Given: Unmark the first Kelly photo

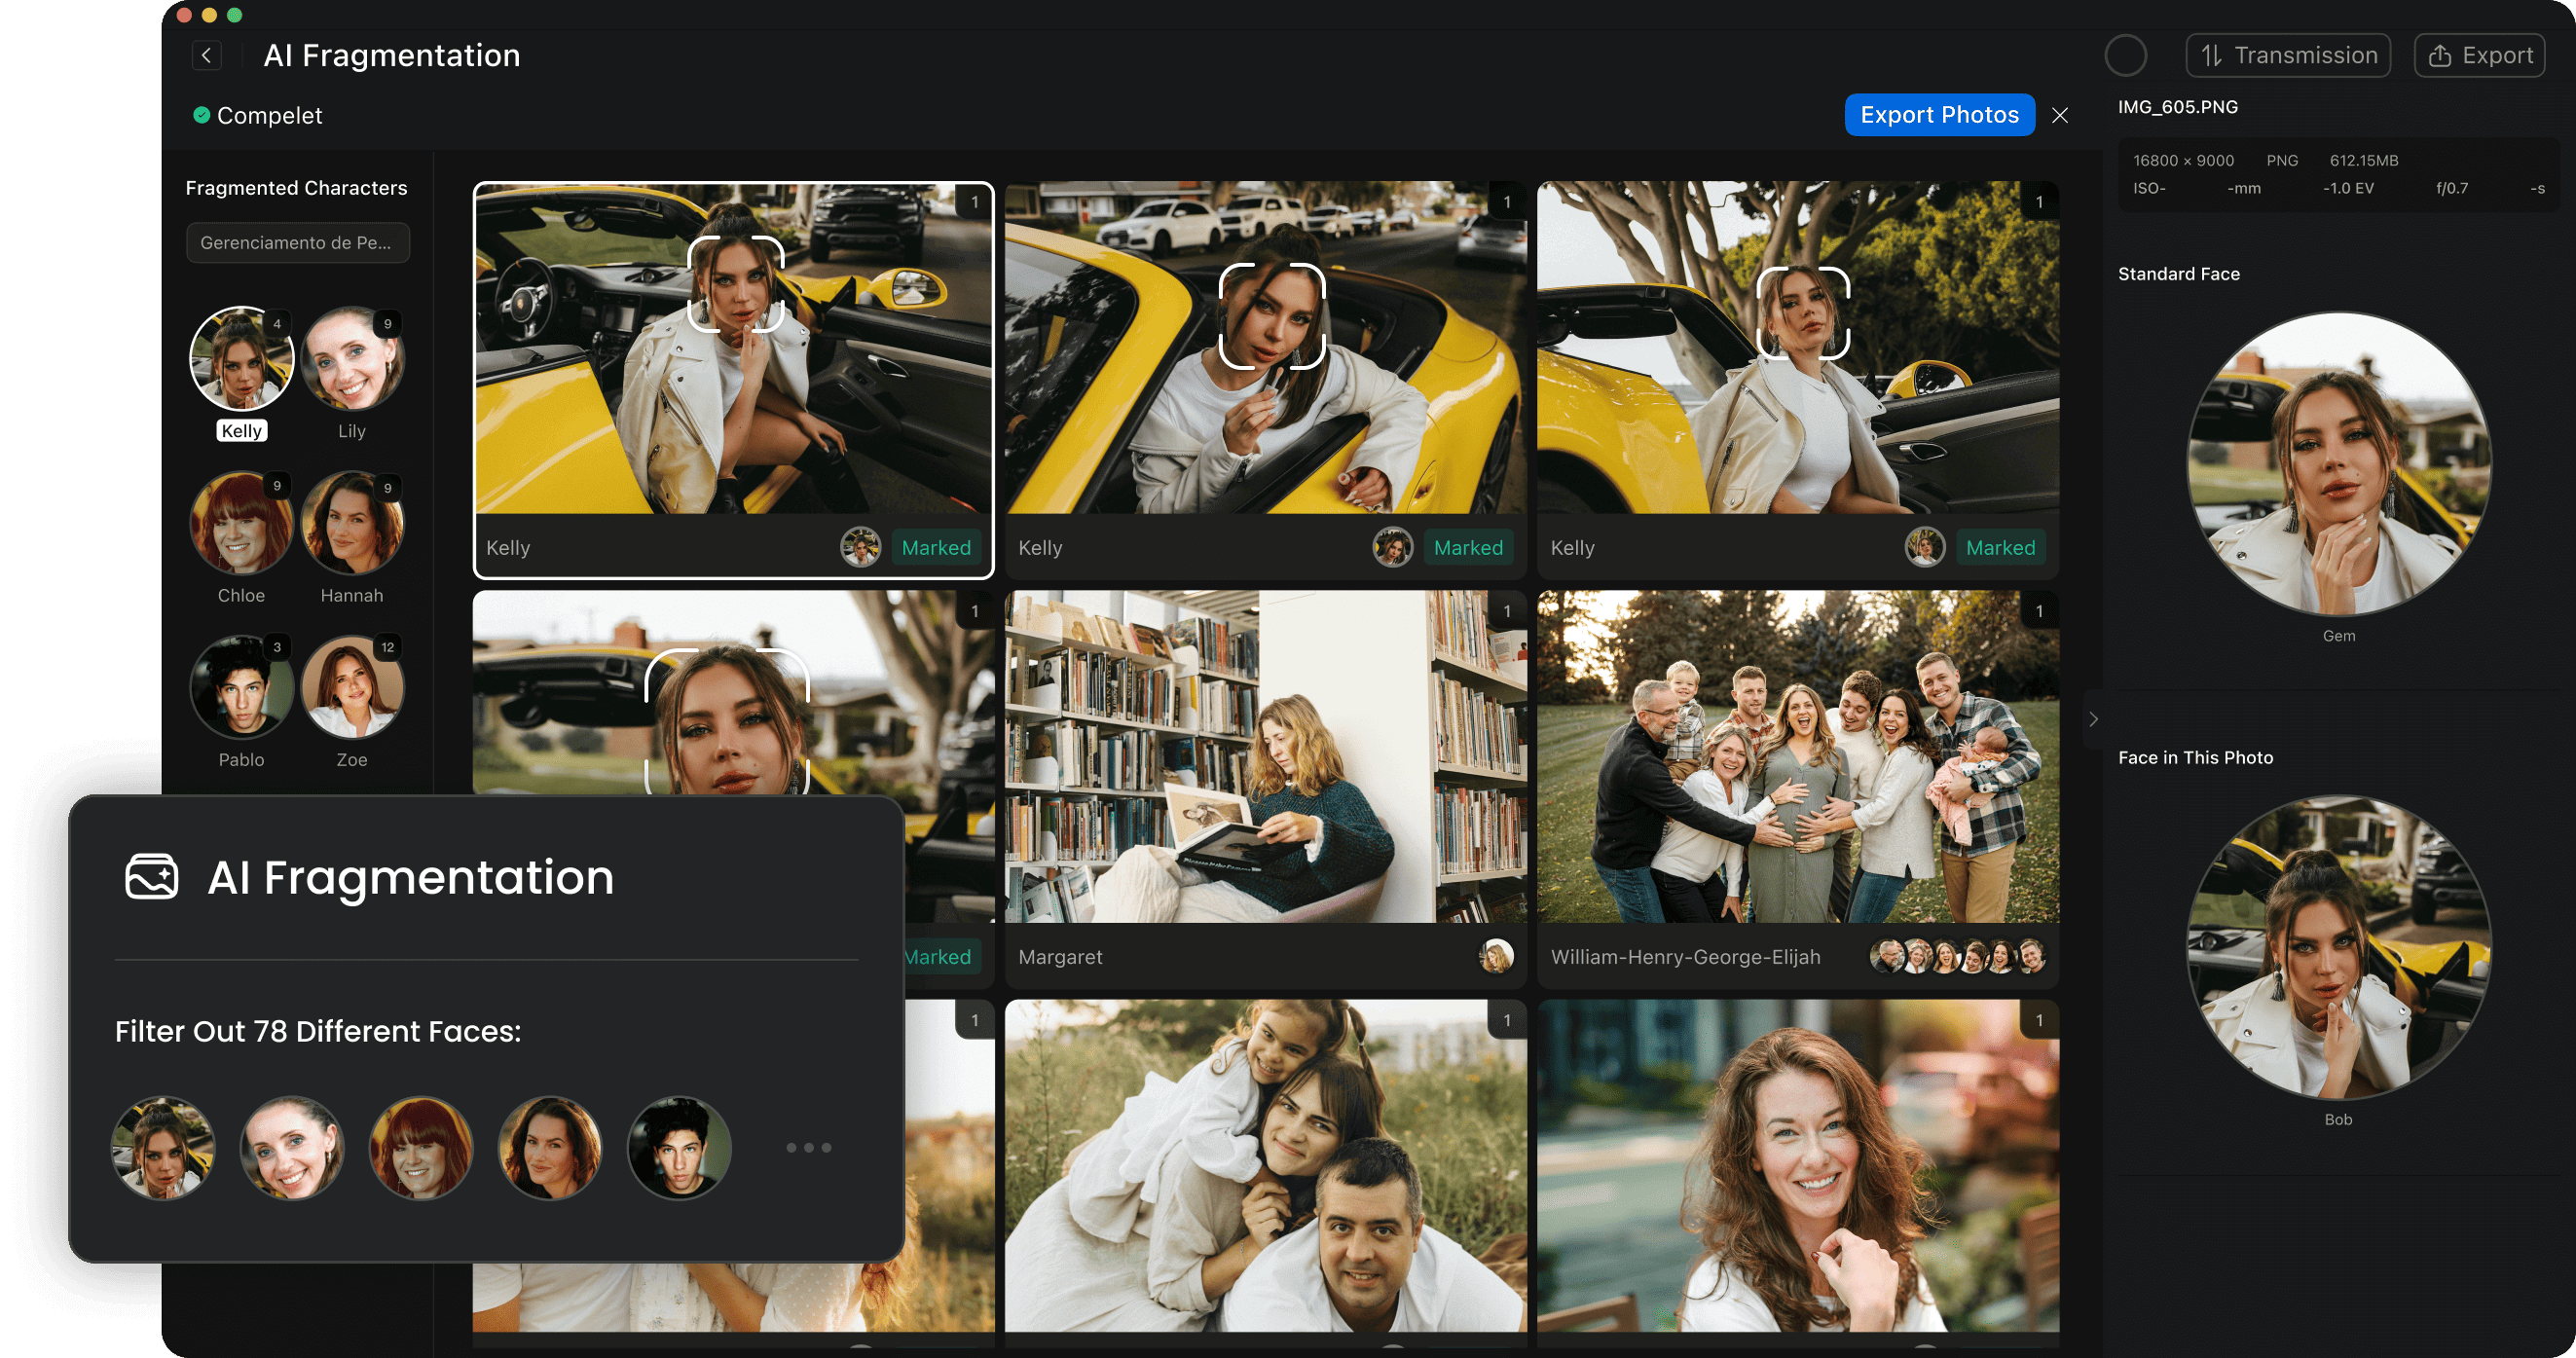Looking at the screenshot, I should (936, 547).
